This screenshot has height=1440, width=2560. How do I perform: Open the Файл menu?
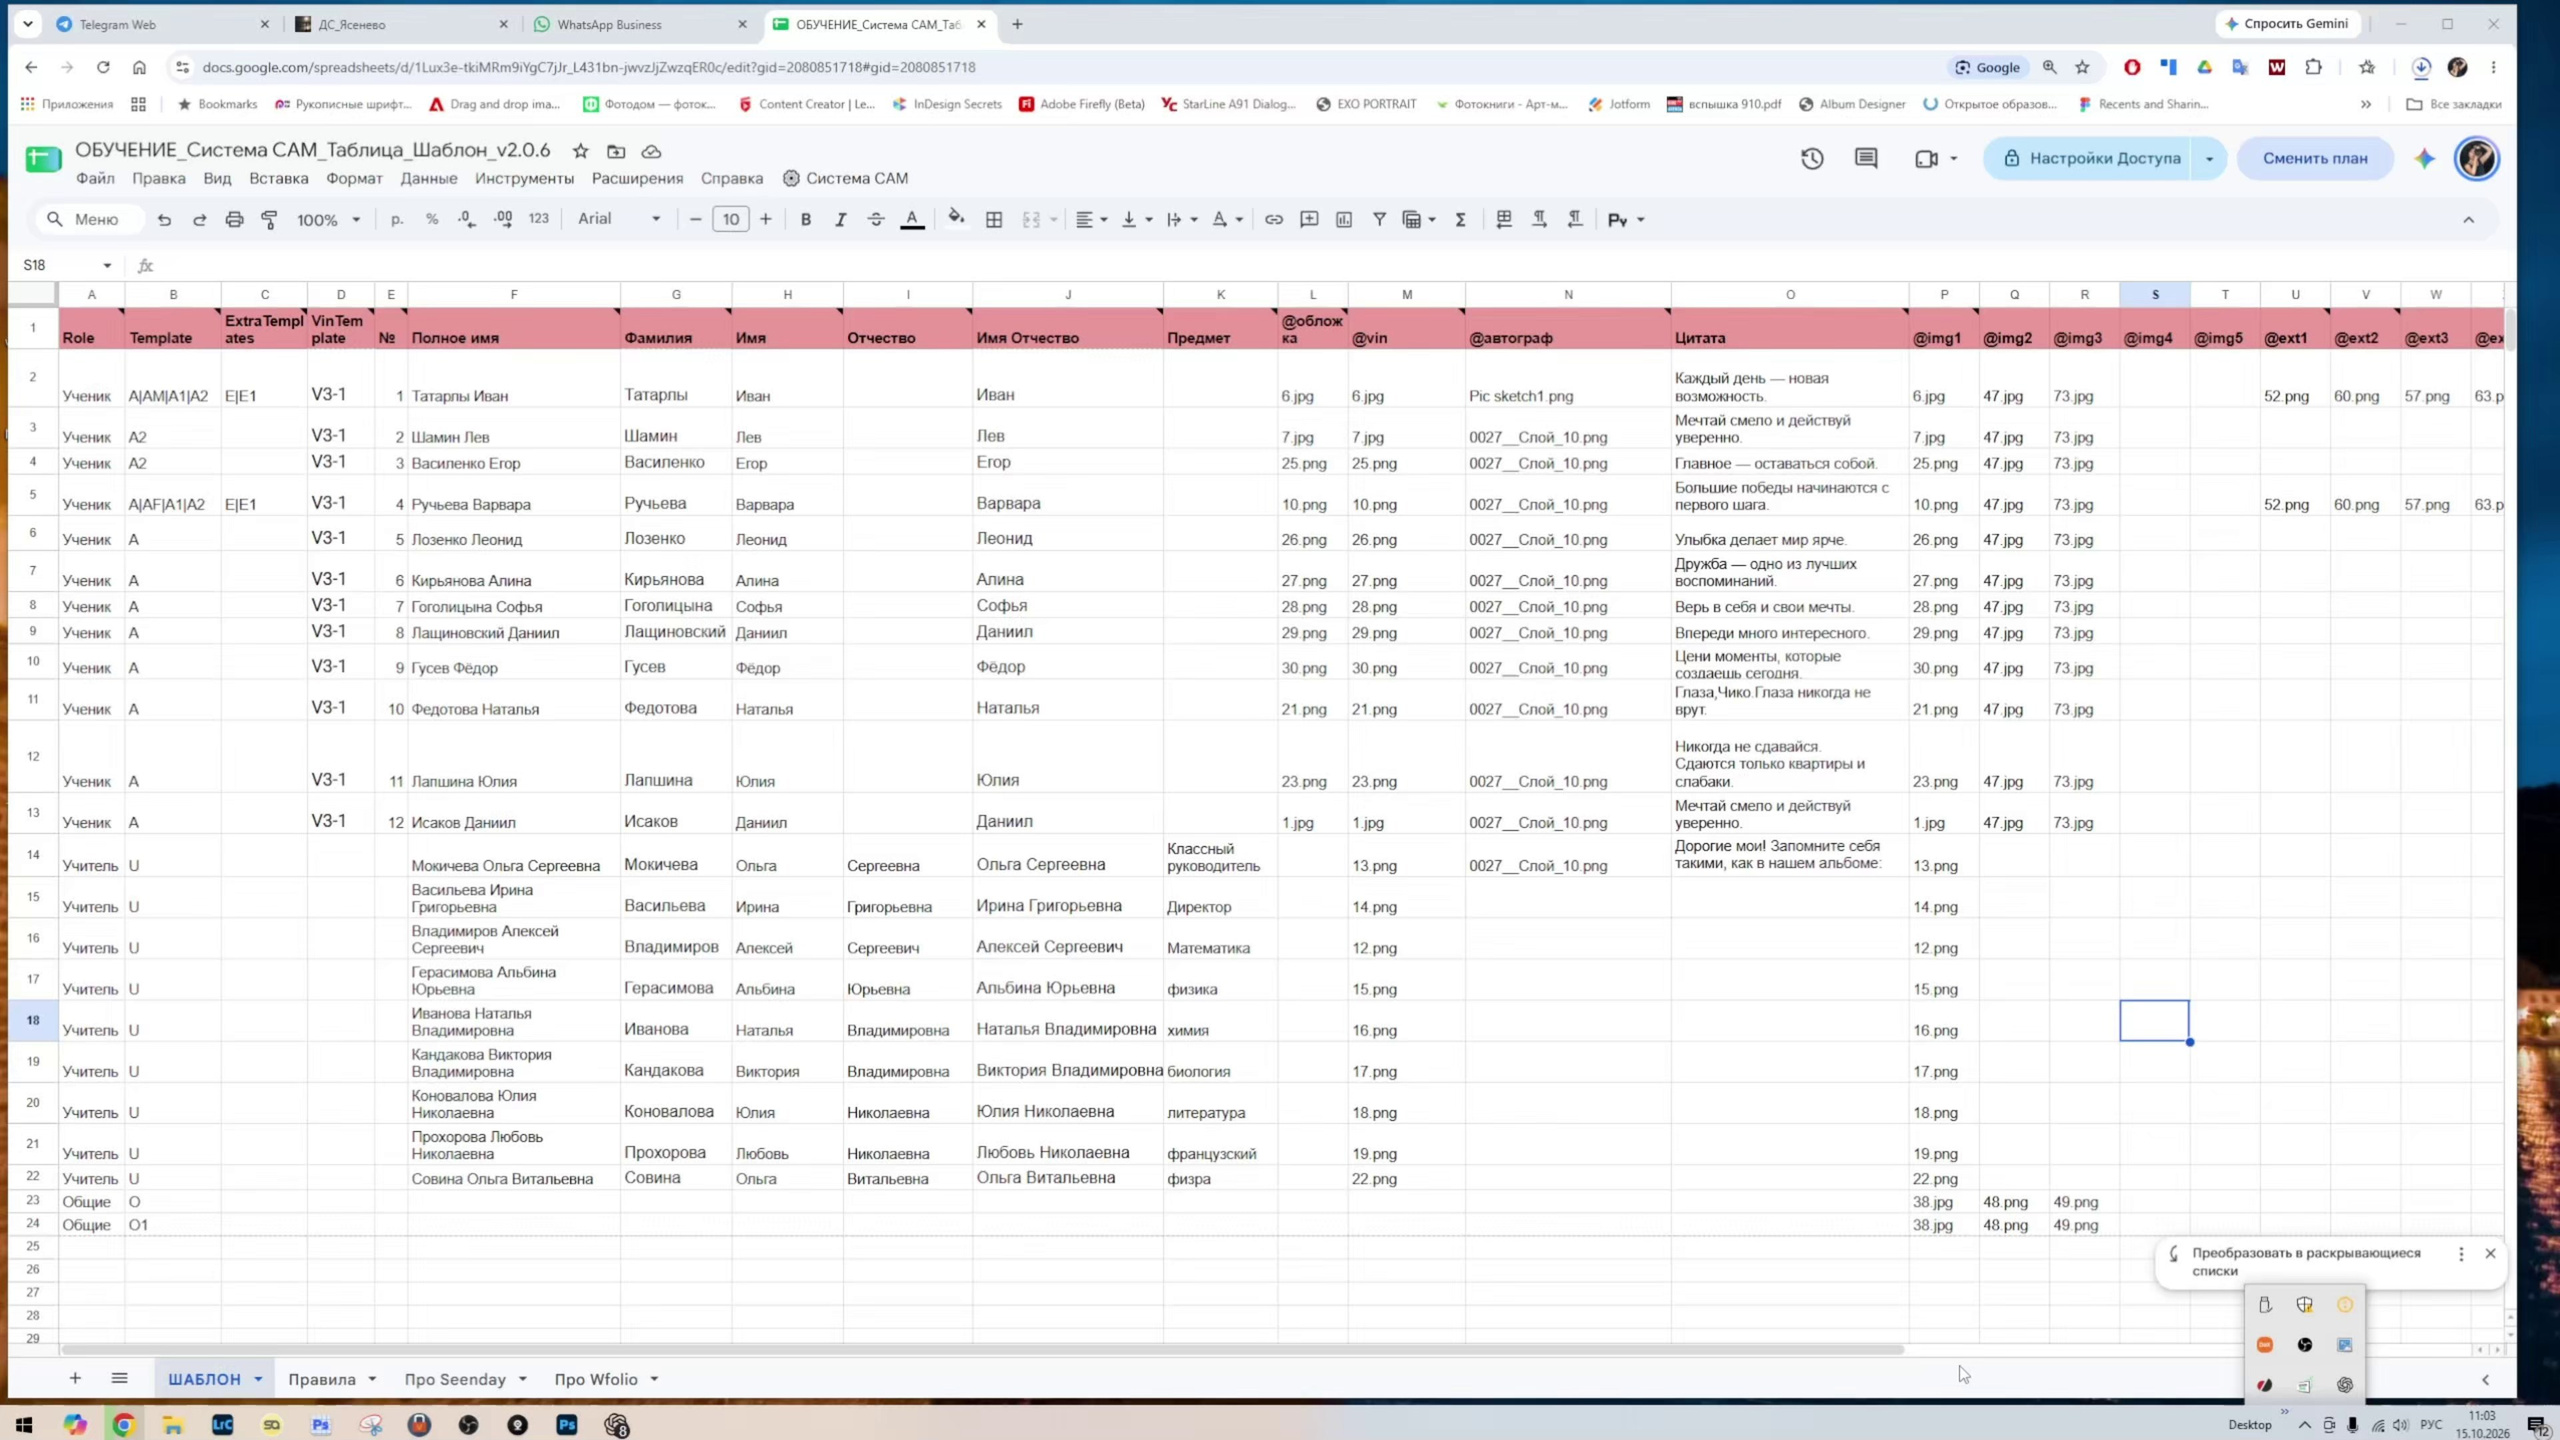[x=95, y=178]
